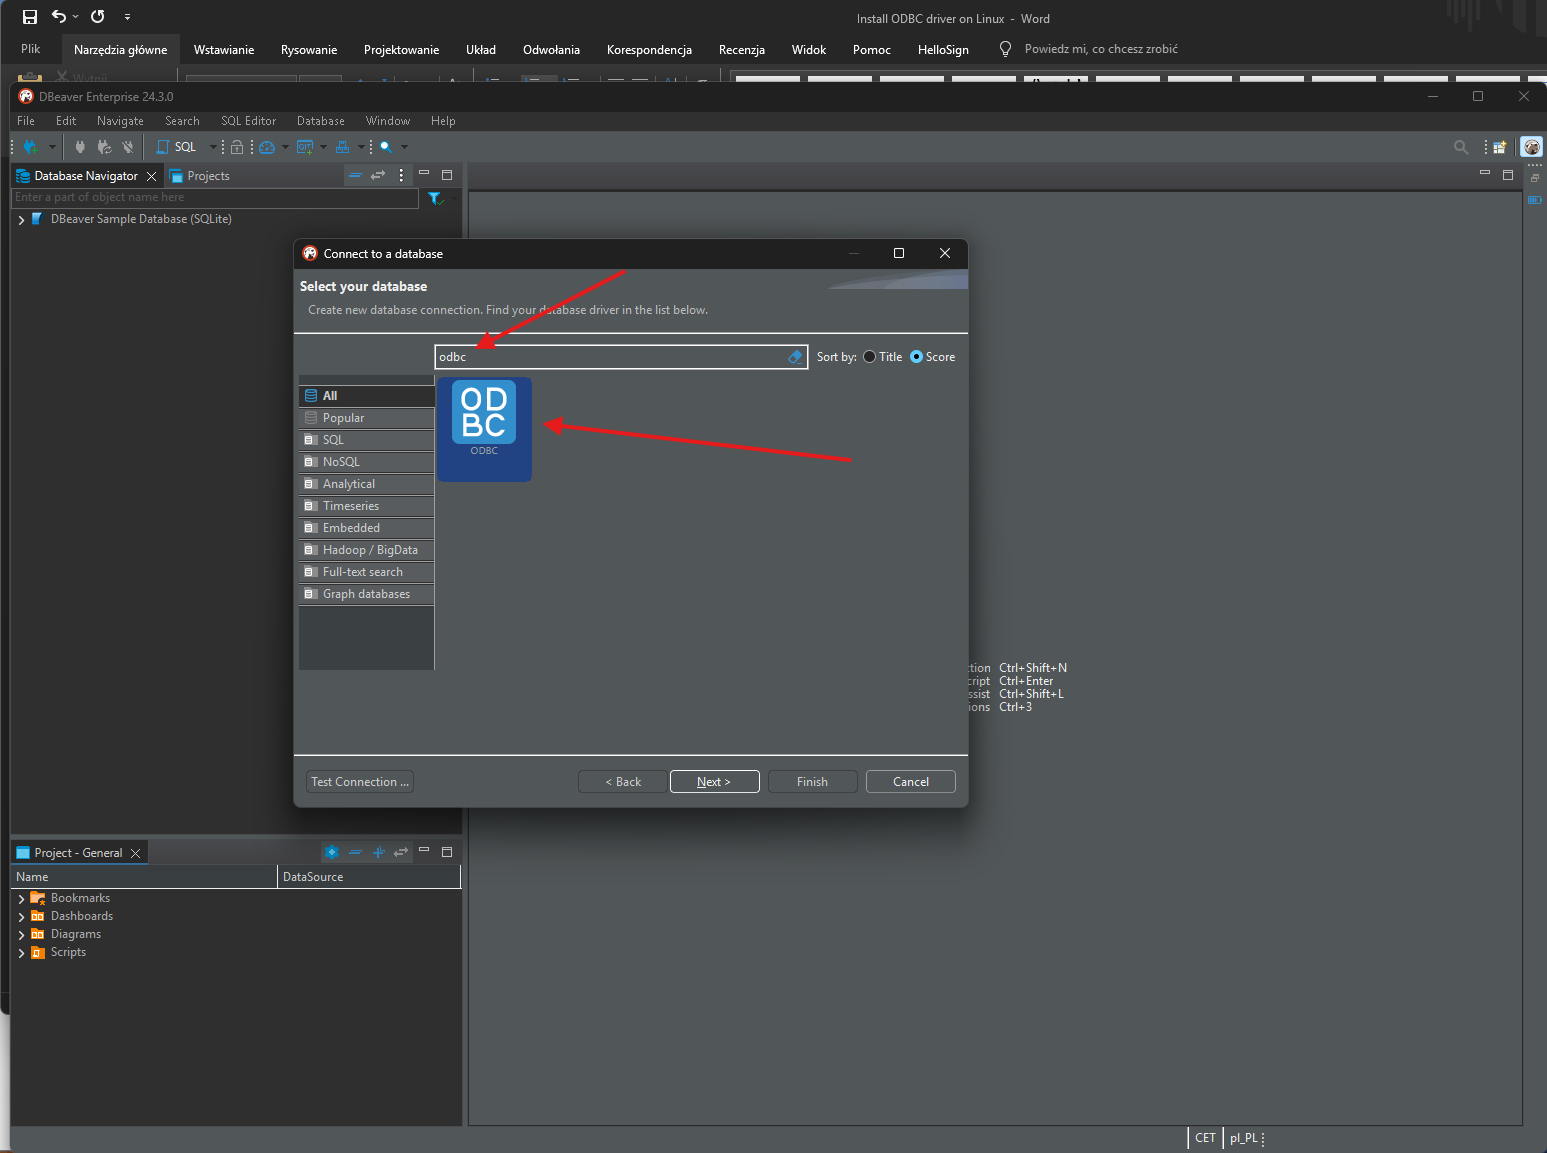
Task: Click the Finish button in dialog
Action: pyautogui.click(x=812, y=782)
